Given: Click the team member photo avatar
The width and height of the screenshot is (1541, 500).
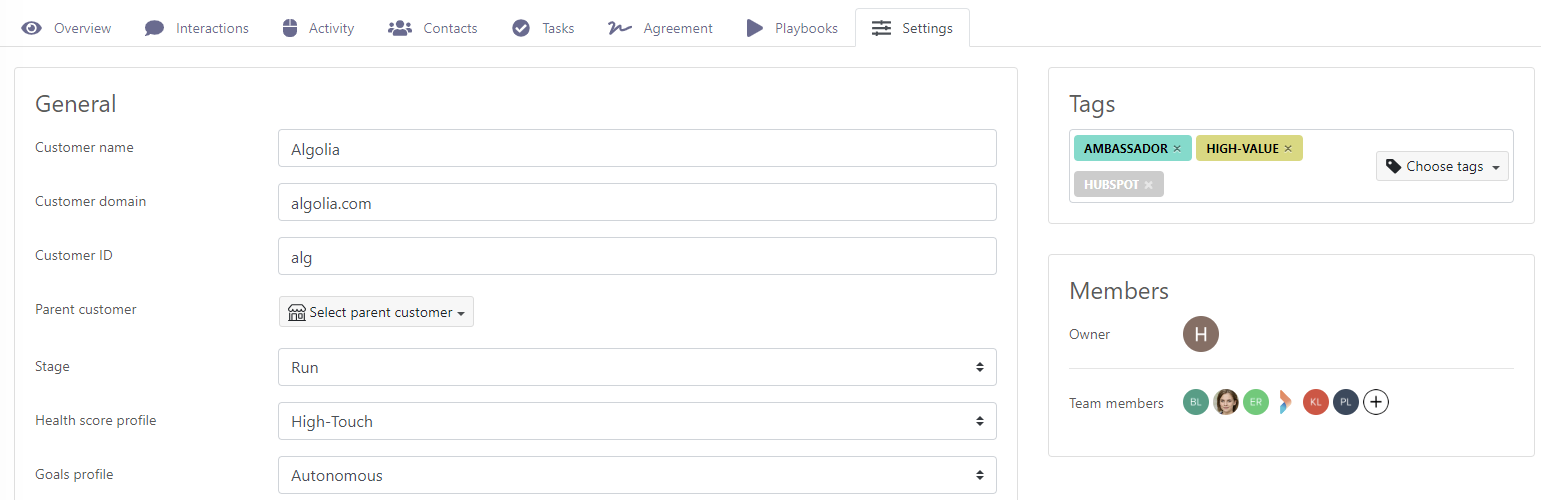Looking at the screenshot, I should tap(1226, 402).
